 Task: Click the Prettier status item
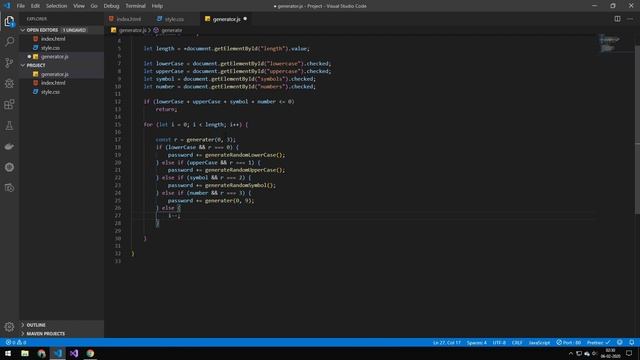[x=598, y=342]
